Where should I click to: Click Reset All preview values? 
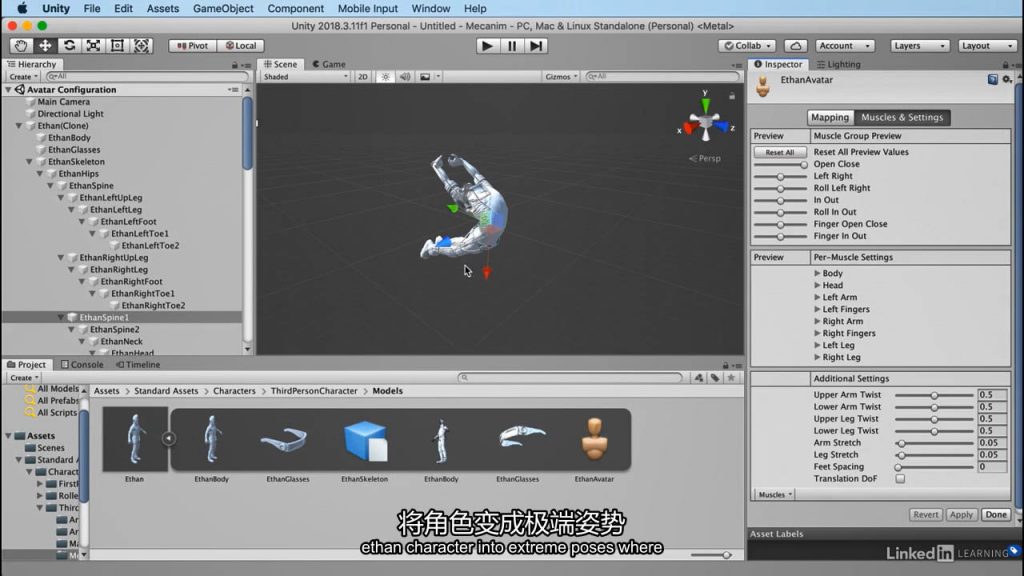(780, 152)
